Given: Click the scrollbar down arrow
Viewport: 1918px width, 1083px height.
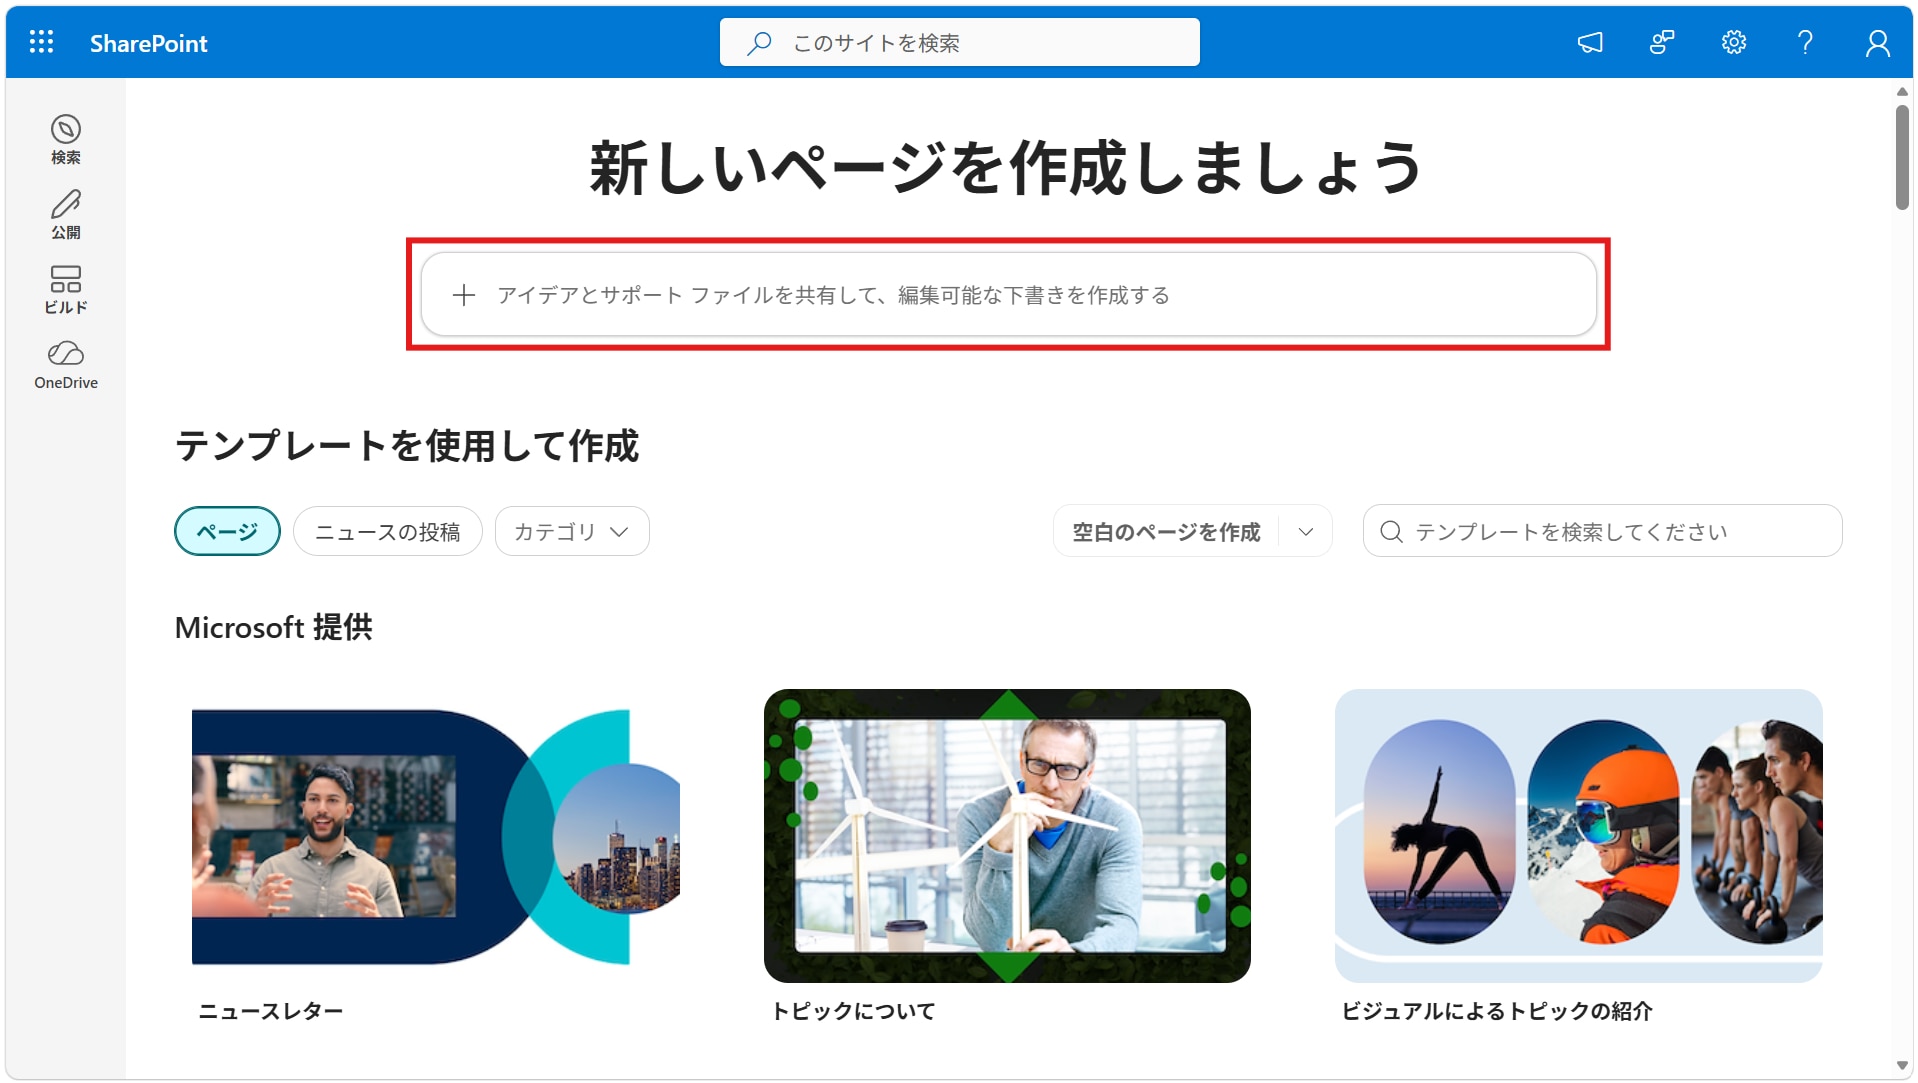Looking at the screenshot, I should 1902,1066.
